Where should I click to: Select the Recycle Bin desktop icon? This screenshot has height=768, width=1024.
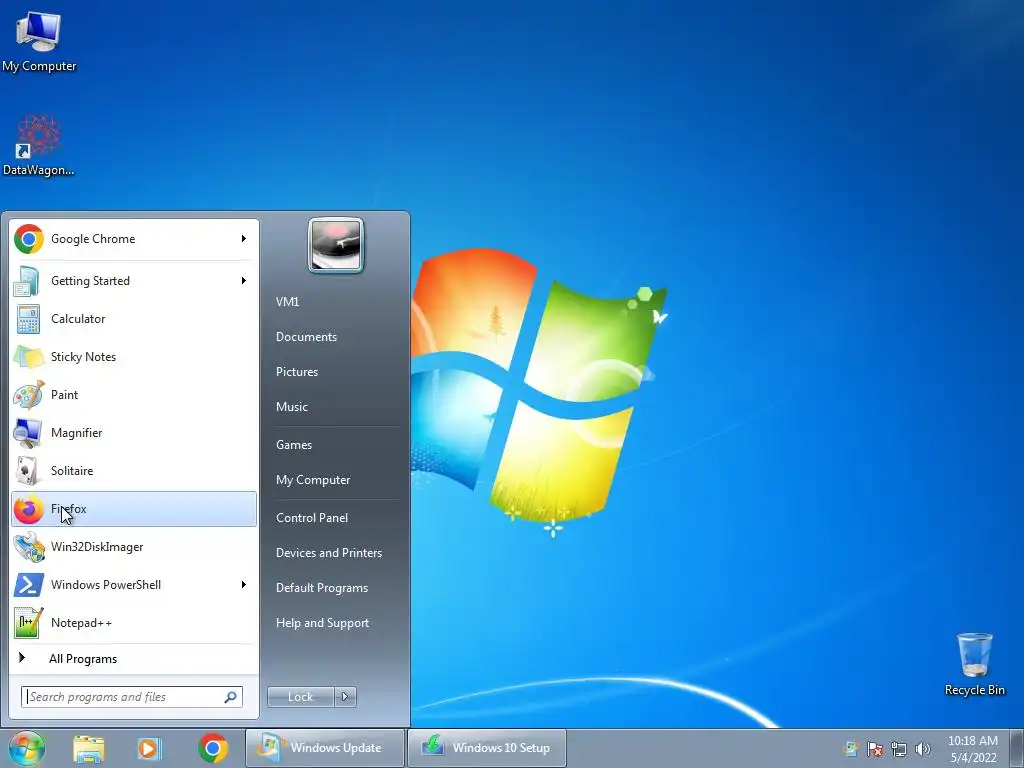click(x=974, y=654)
